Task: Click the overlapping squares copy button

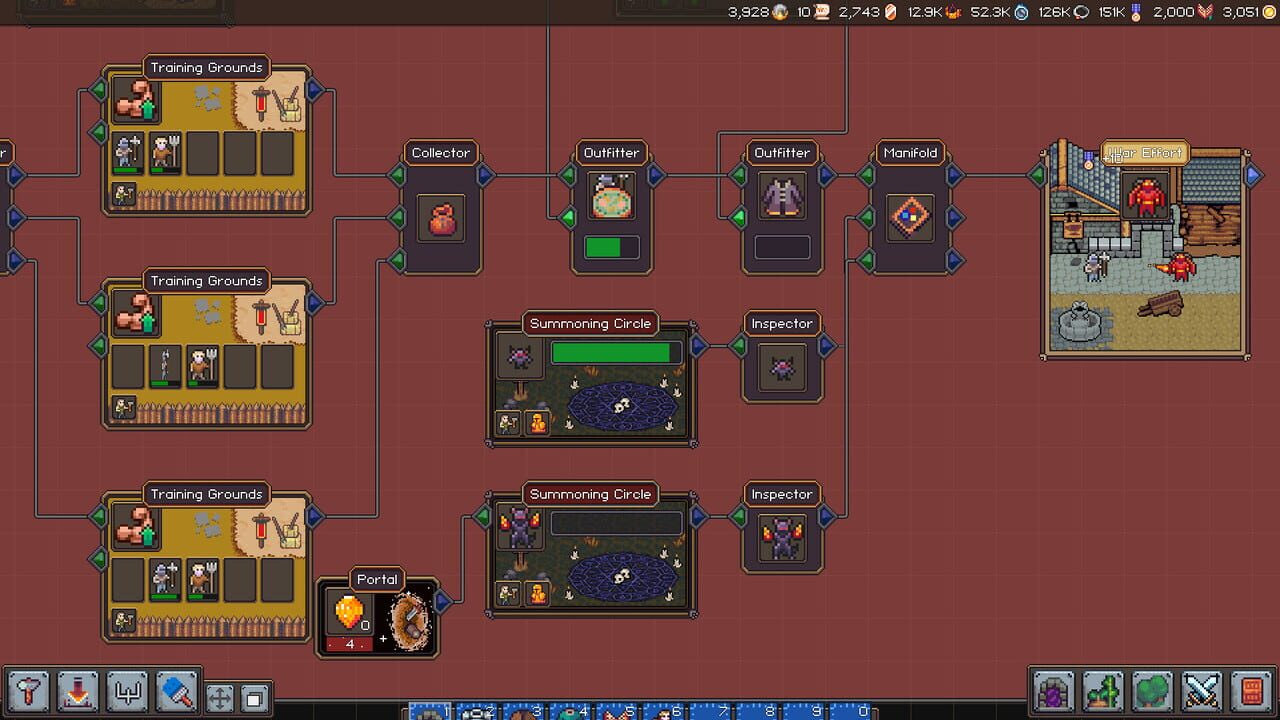Action: click(x=255, y=697)
